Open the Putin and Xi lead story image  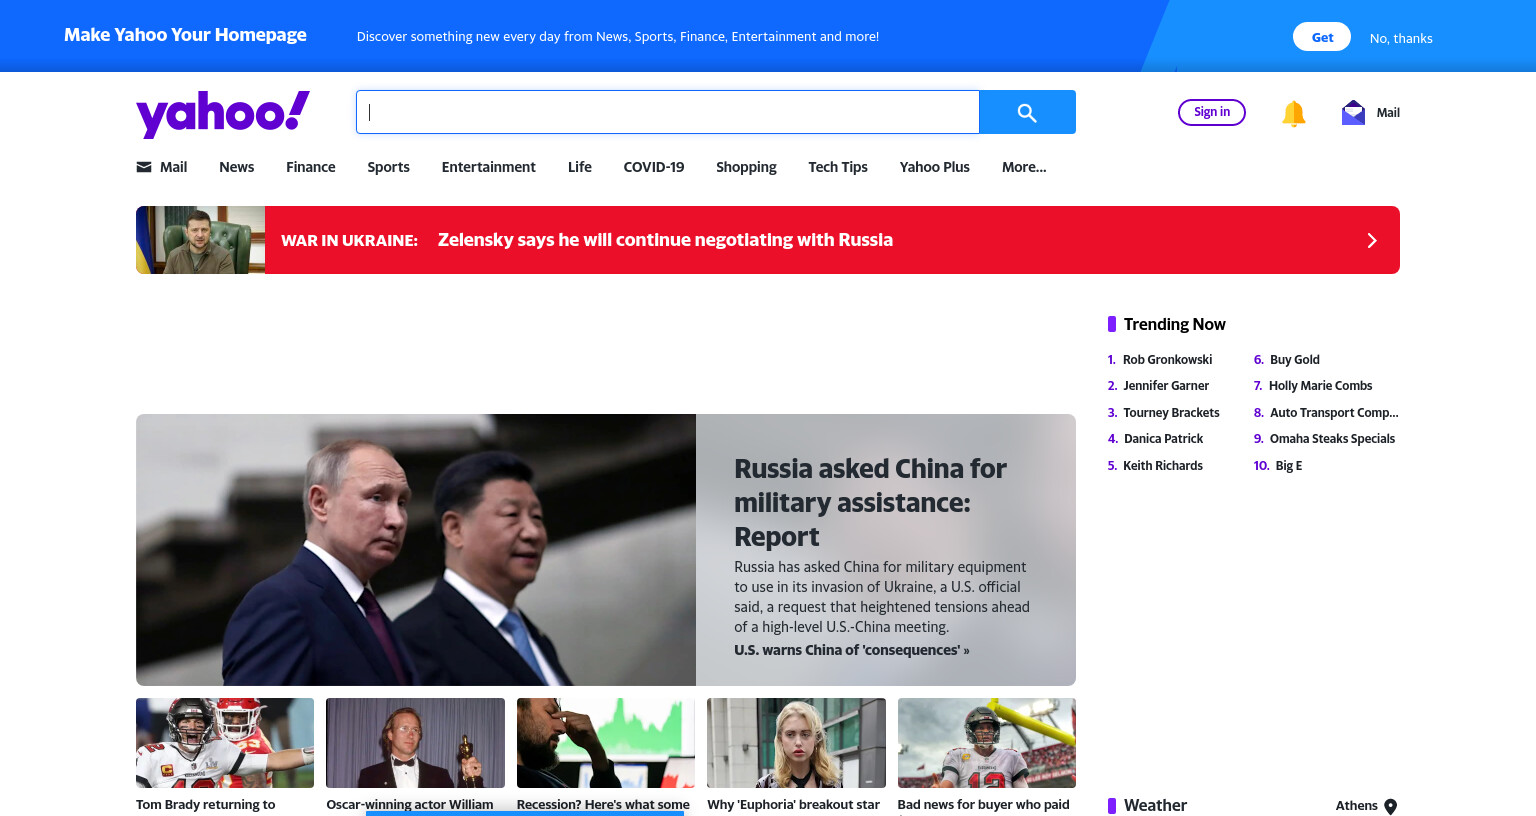416,550
